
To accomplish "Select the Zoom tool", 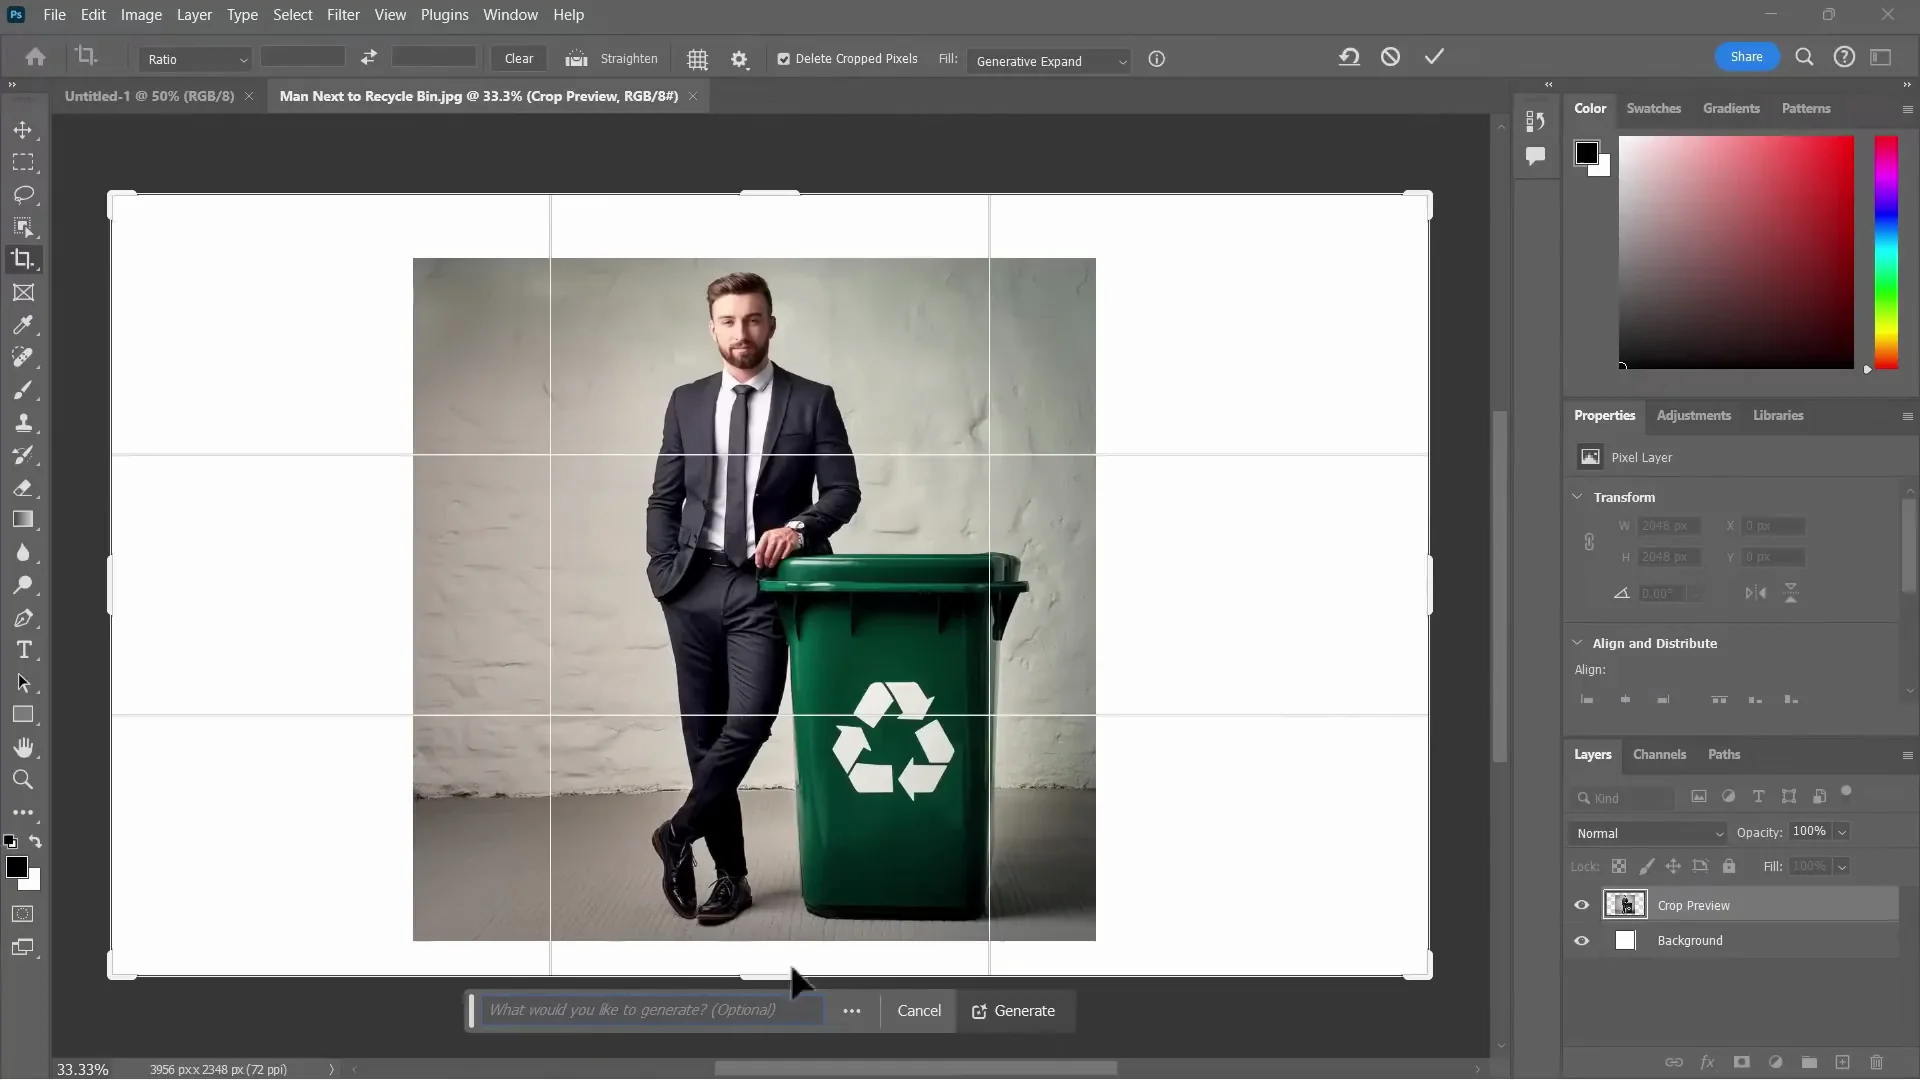I will click(x=23, y=779).
